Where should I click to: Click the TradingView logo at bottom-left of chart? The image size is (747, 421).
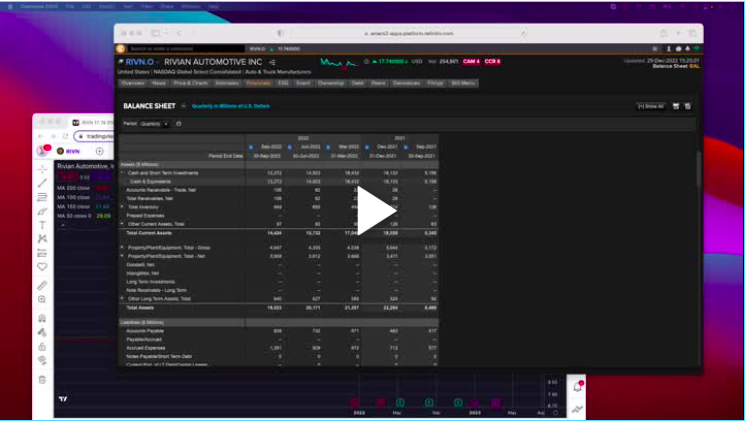click(x=63, y=399)
